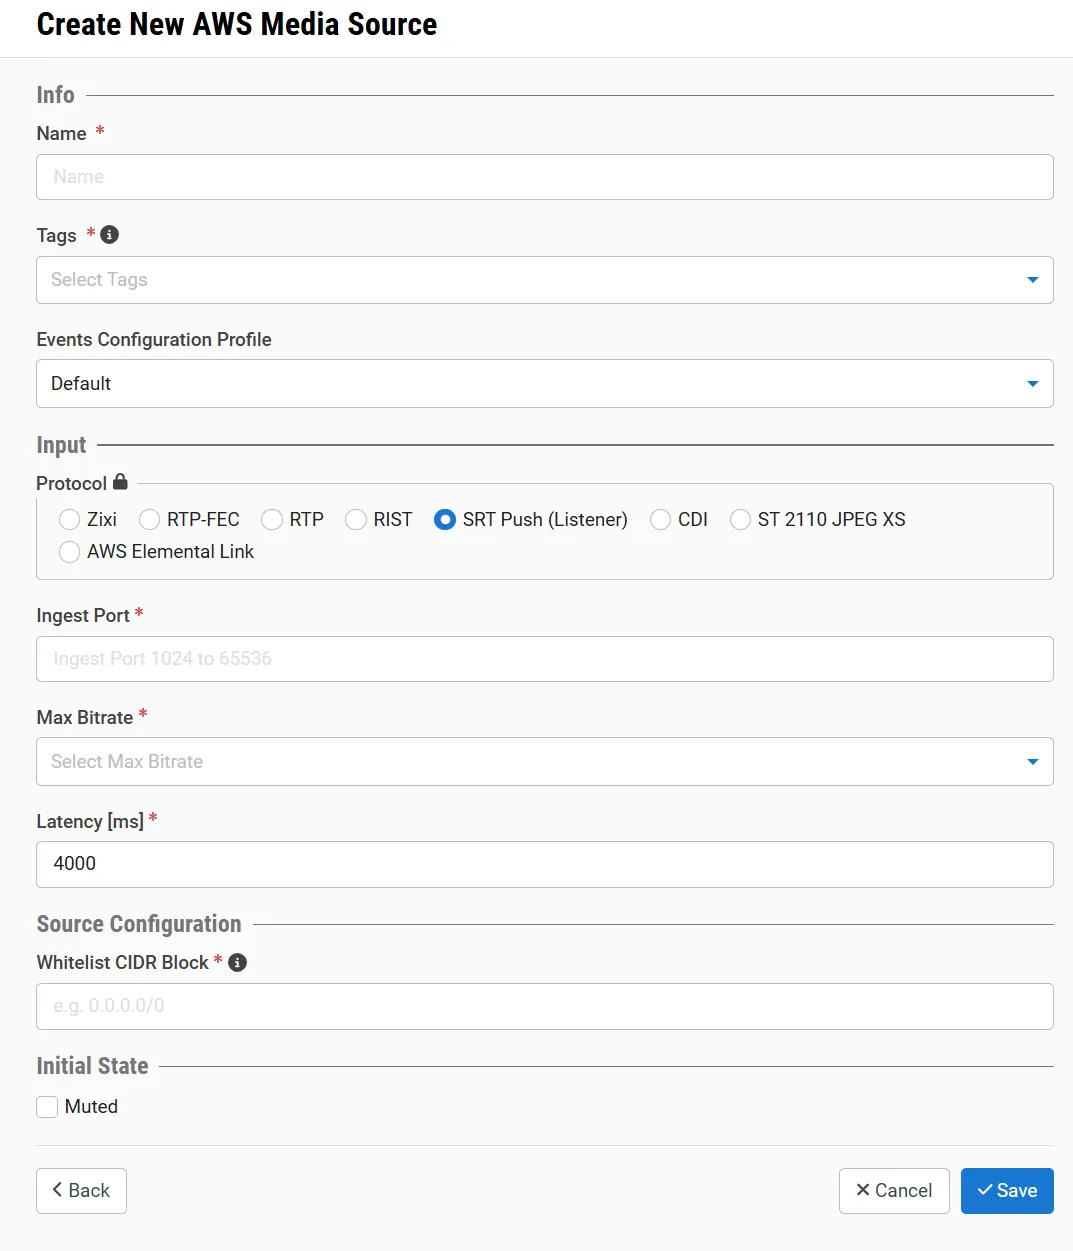Image resolution: width=1073 pixels, height=1251 pixels.
Task: Click the 'Max Bitrate' field label
Action: tap(85, 718)
